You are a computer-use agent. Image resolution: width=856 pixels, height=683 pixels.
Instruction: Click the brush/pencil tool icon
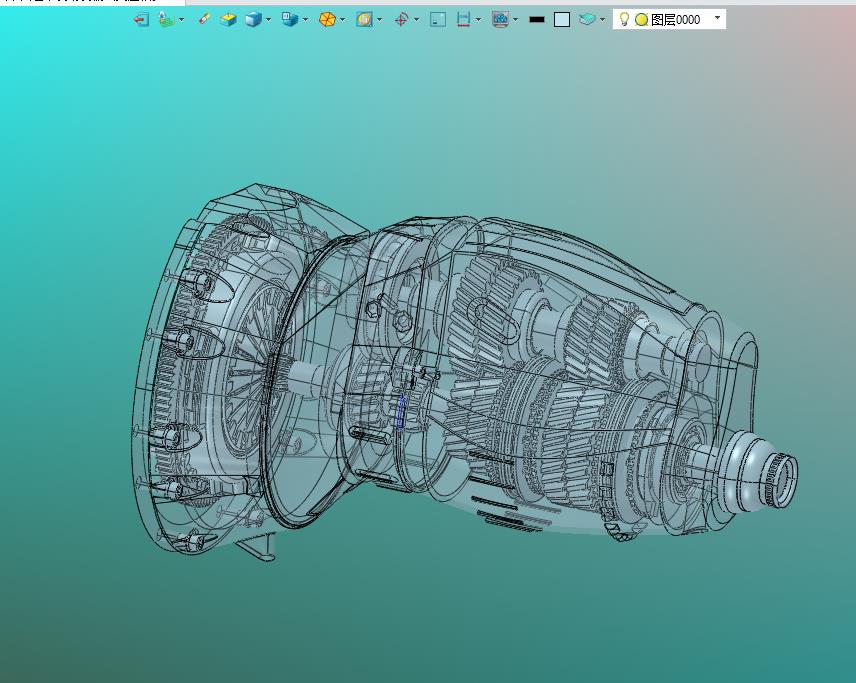click(204, 19)
